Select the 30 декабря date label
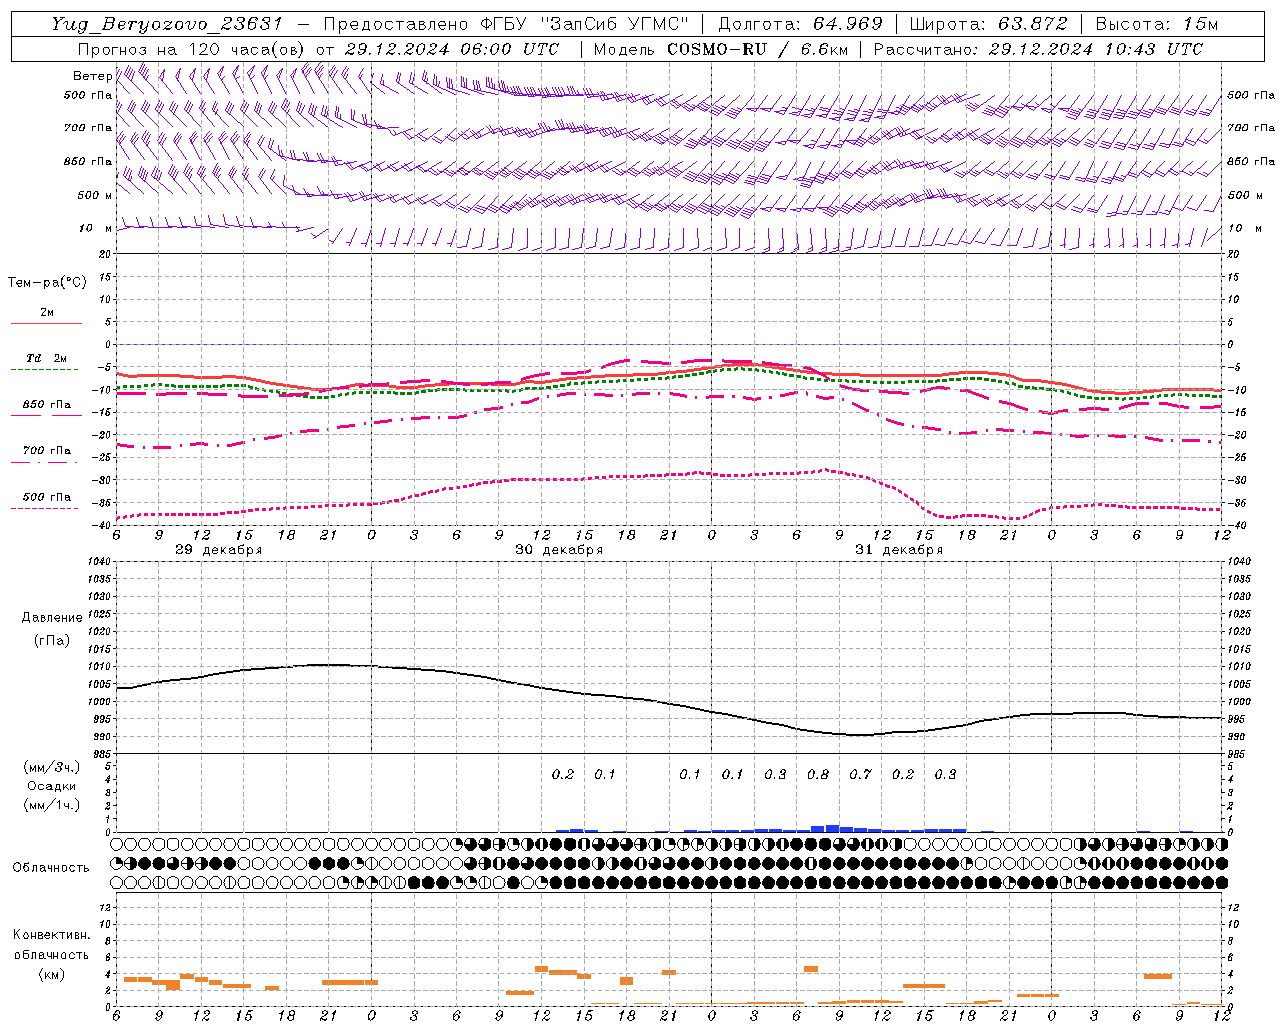1280x1024 pixels. click(559, 550)
